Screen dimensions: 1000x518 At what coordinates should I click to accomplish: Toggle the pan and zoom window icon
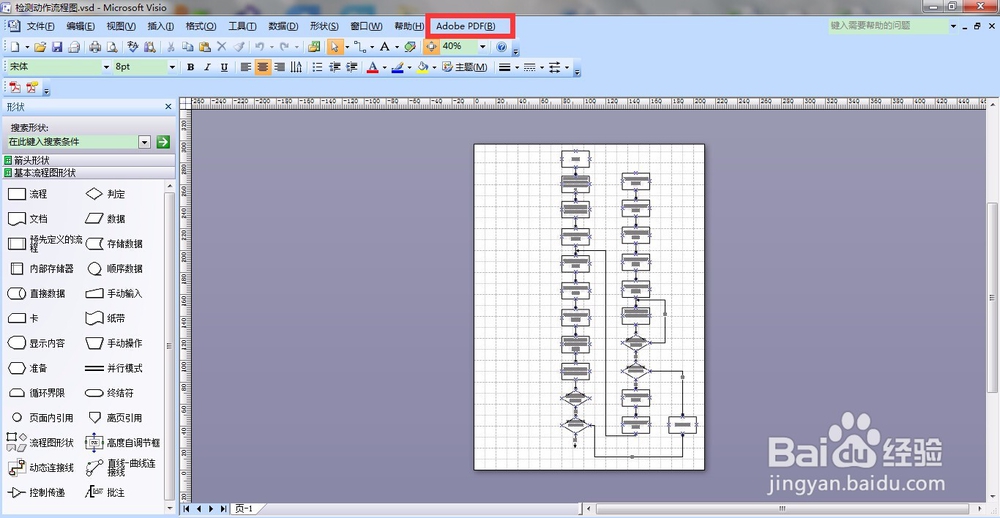[432, 47]
